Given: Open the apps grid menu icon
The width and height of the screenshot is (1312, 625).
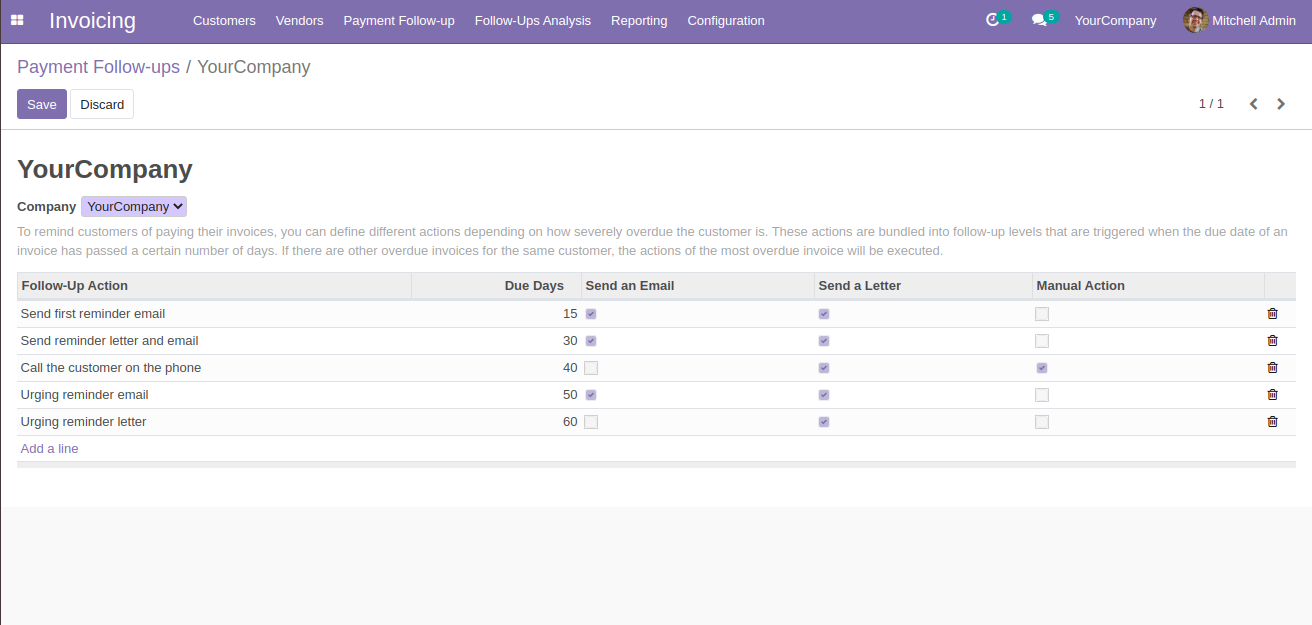Looking at the screenshot, I should [17, 20].
